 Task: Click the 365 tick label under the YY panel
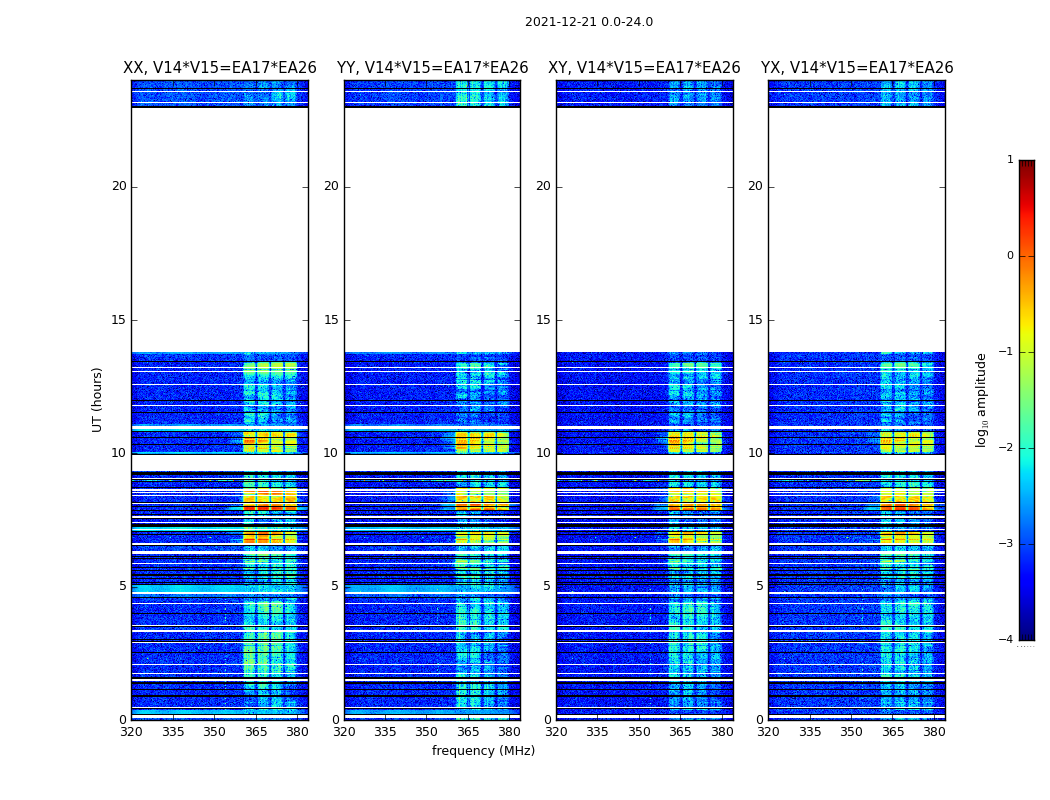(467, 732)
